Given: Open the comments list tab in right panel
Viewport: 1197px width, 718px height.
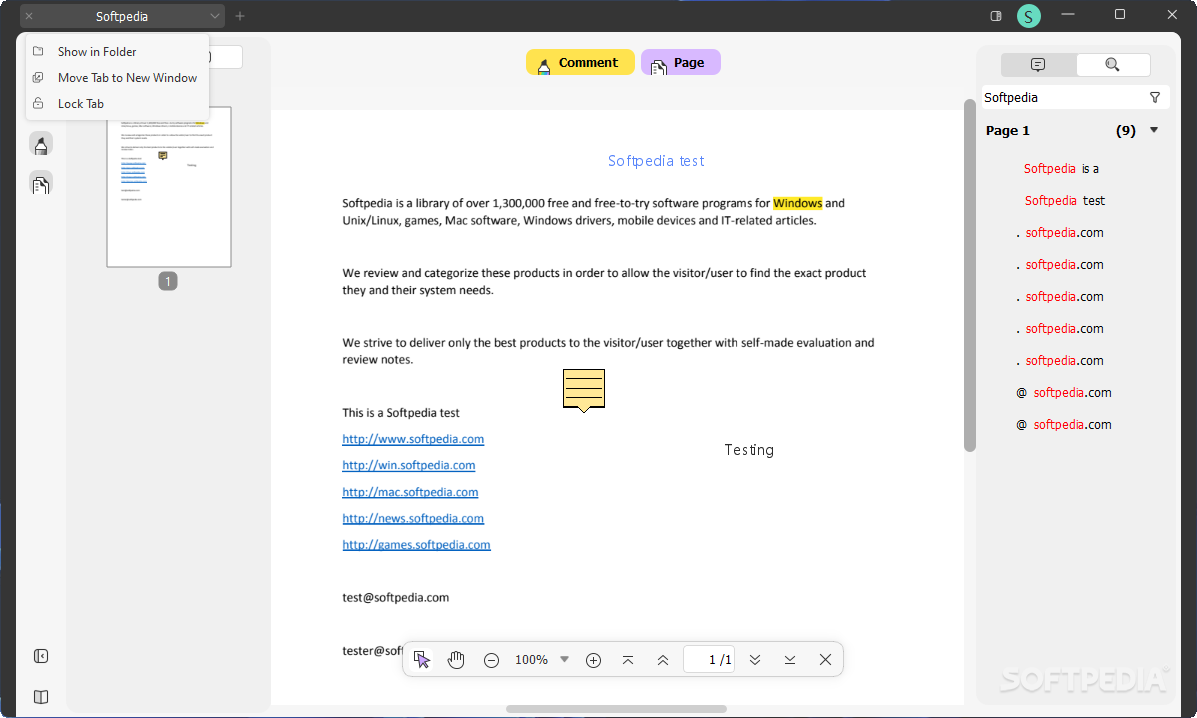Looking at the screenshot, I should (x=1038, y=65).
